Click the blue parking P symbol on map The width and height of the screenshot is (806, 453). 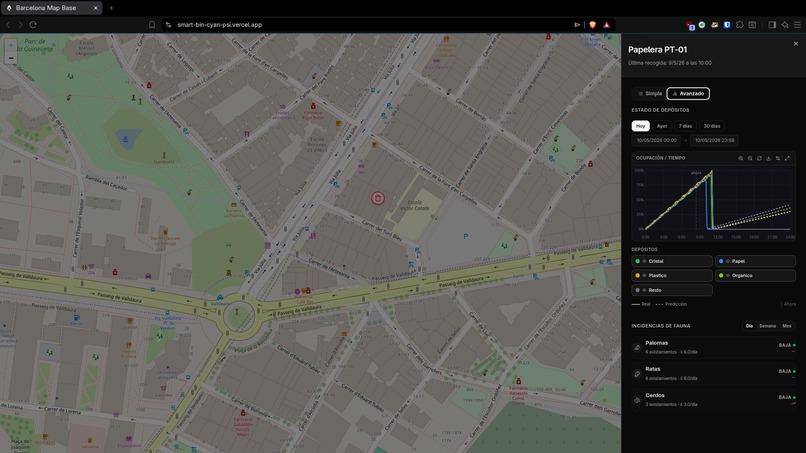[466, 237]
